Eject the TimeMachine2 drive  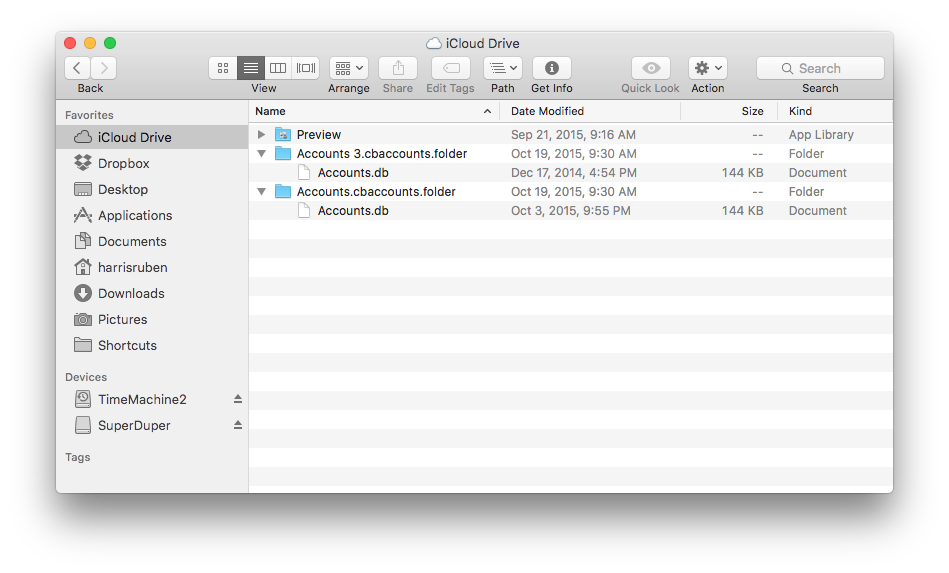[238, 399]
